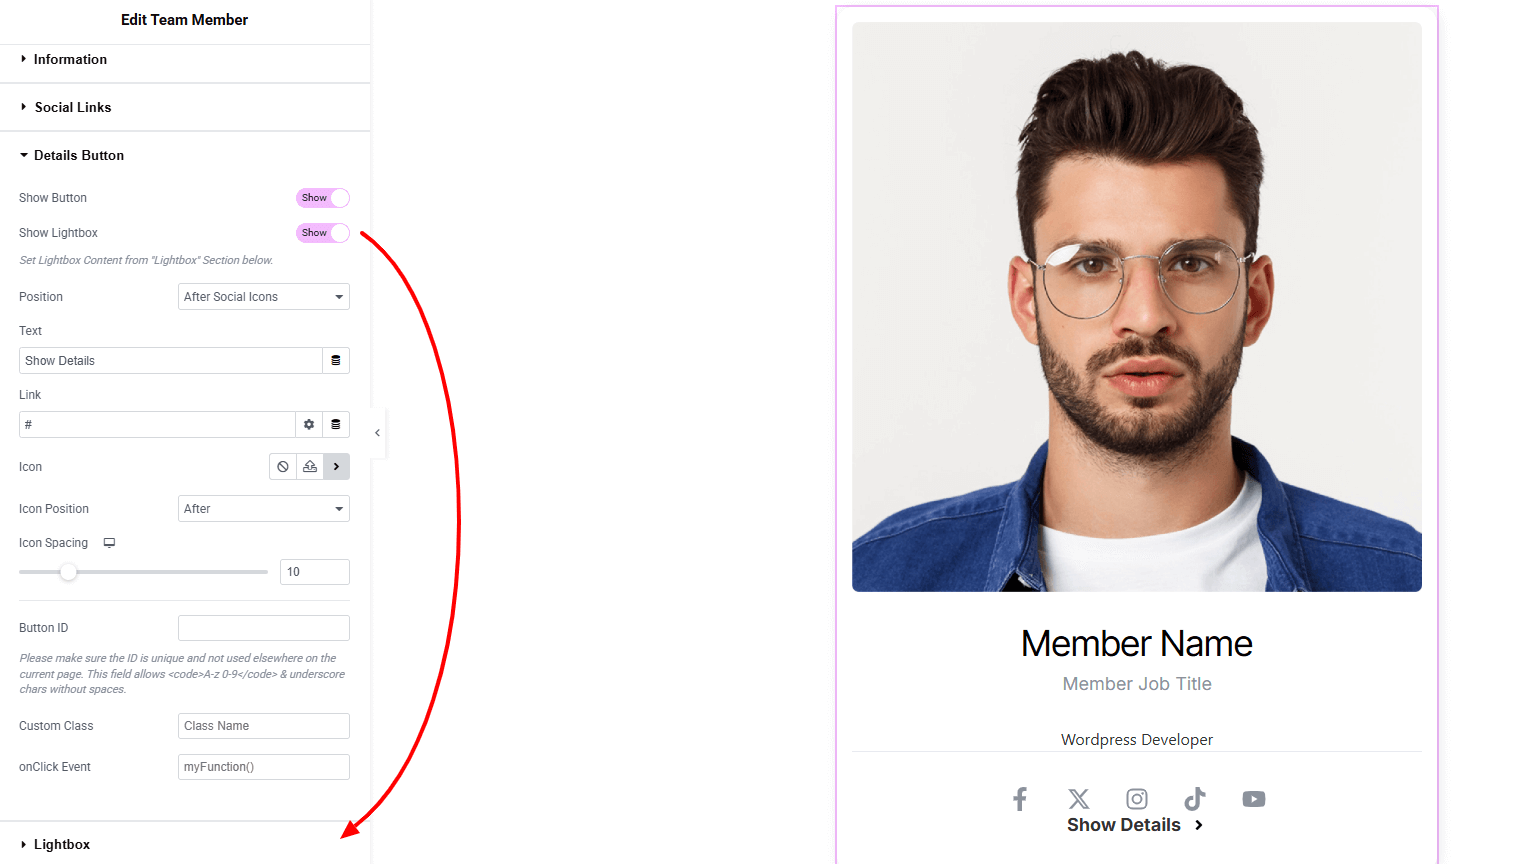
Task: Click the Custom Class input field
Action: [264, 726]
